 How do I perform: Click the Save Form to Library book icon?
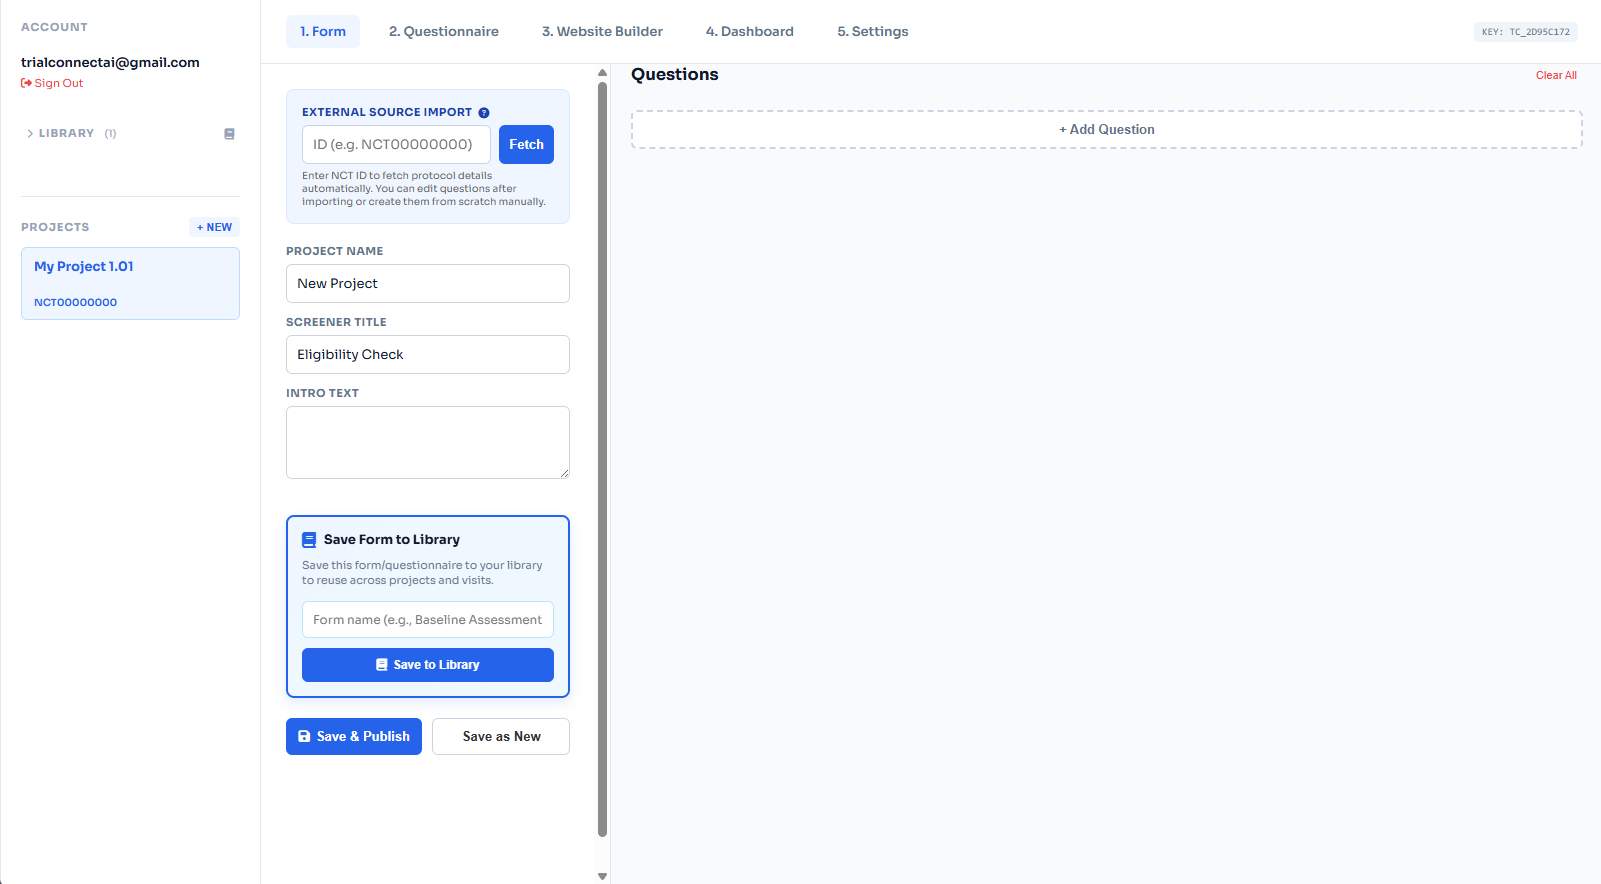[x=309, y=540]
